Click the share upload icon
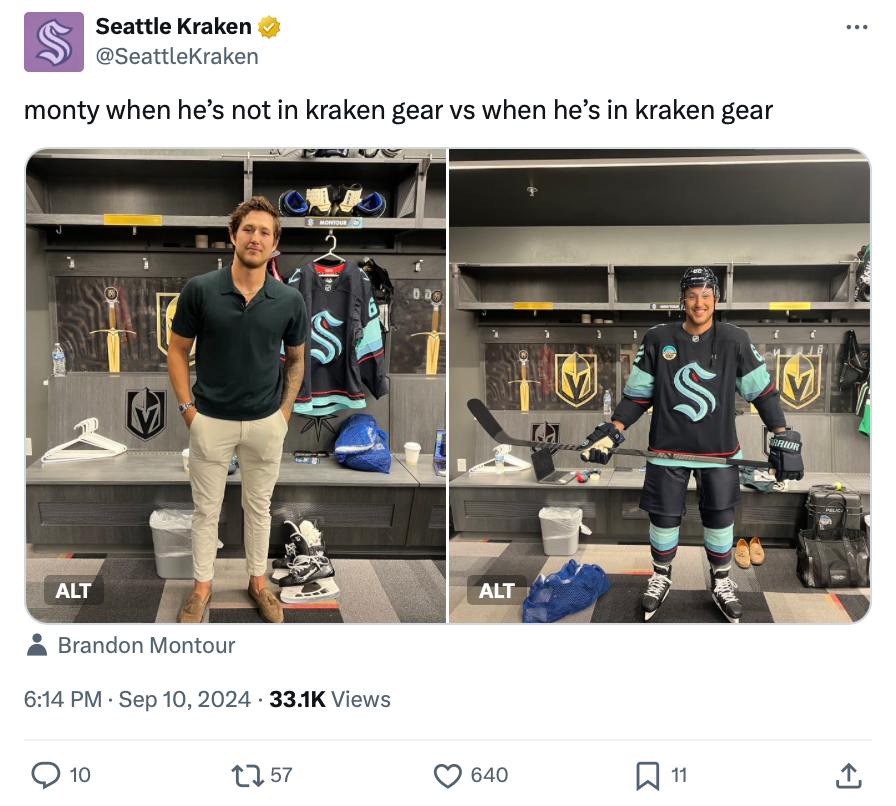Screen dimensions: 896x806 click(x=849, y=776)
